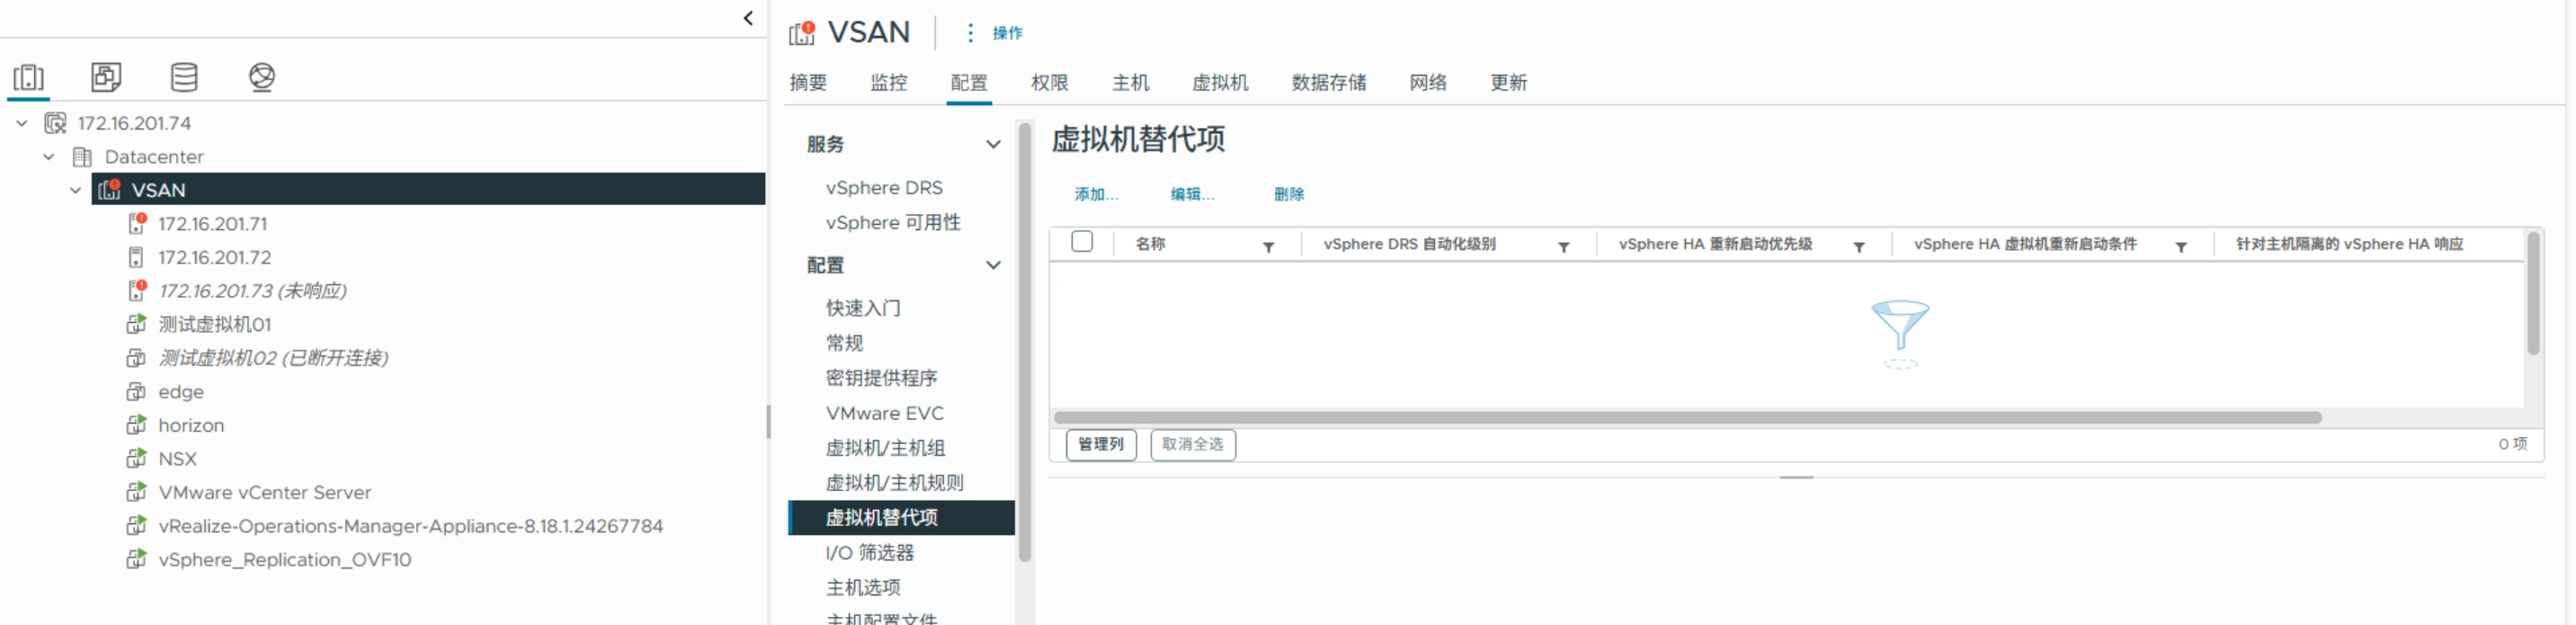Click 添加... to add a VM override
The height and width of the screenshot is (625, 2576).
(1096, 194)
